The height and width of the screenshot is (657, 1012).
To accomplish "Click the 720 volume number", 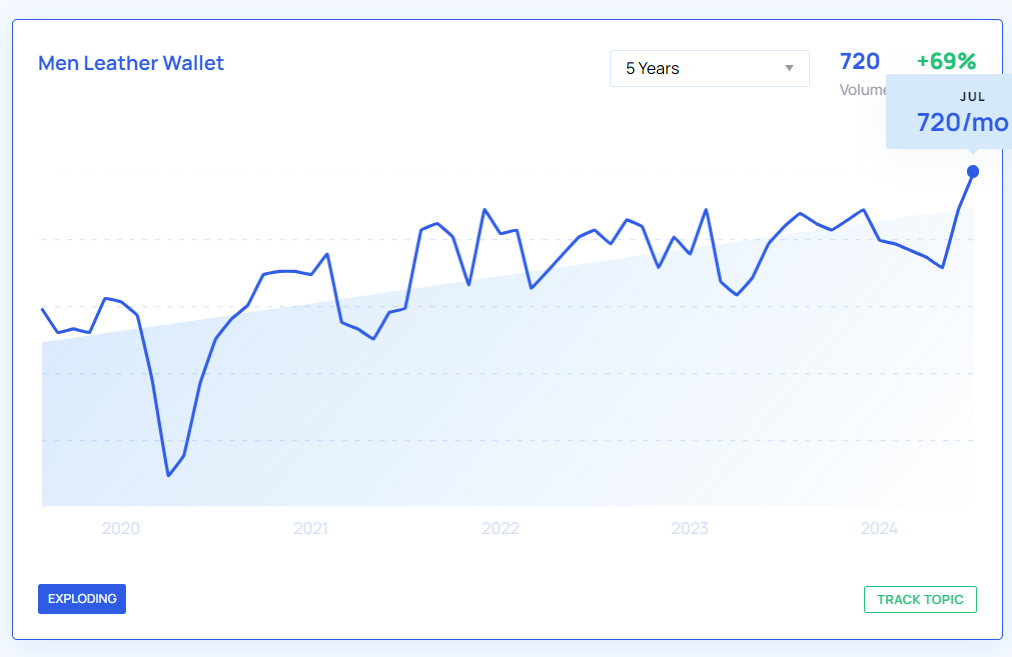I will point(859,61).
